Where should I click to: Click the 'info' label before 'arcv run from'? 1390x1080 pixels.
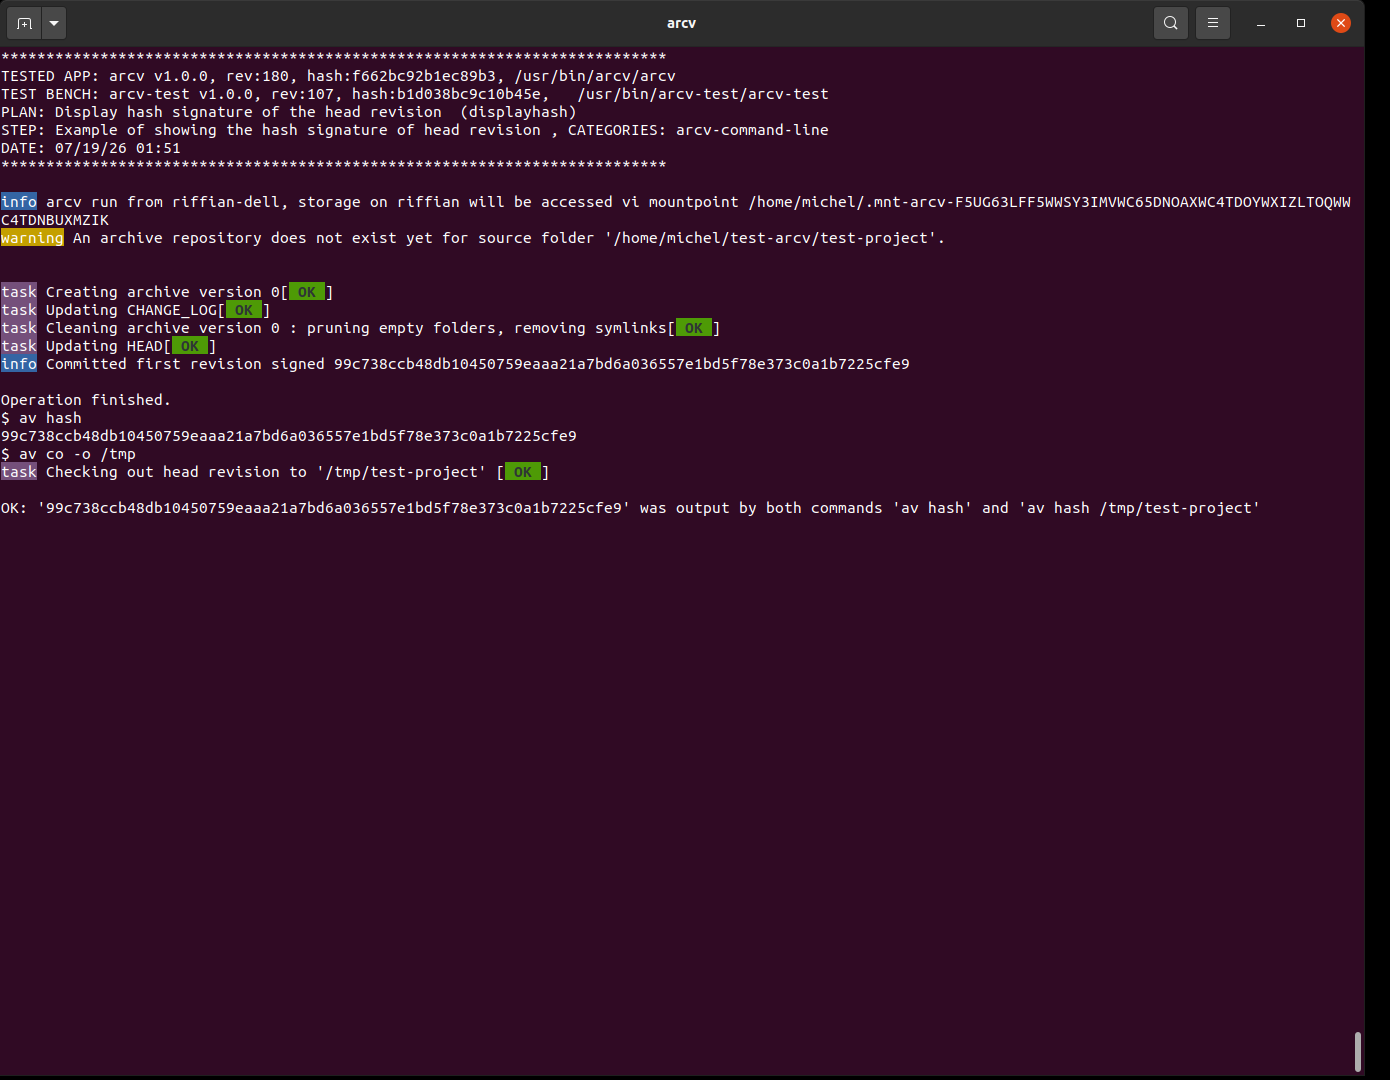[x=19, y=202]
